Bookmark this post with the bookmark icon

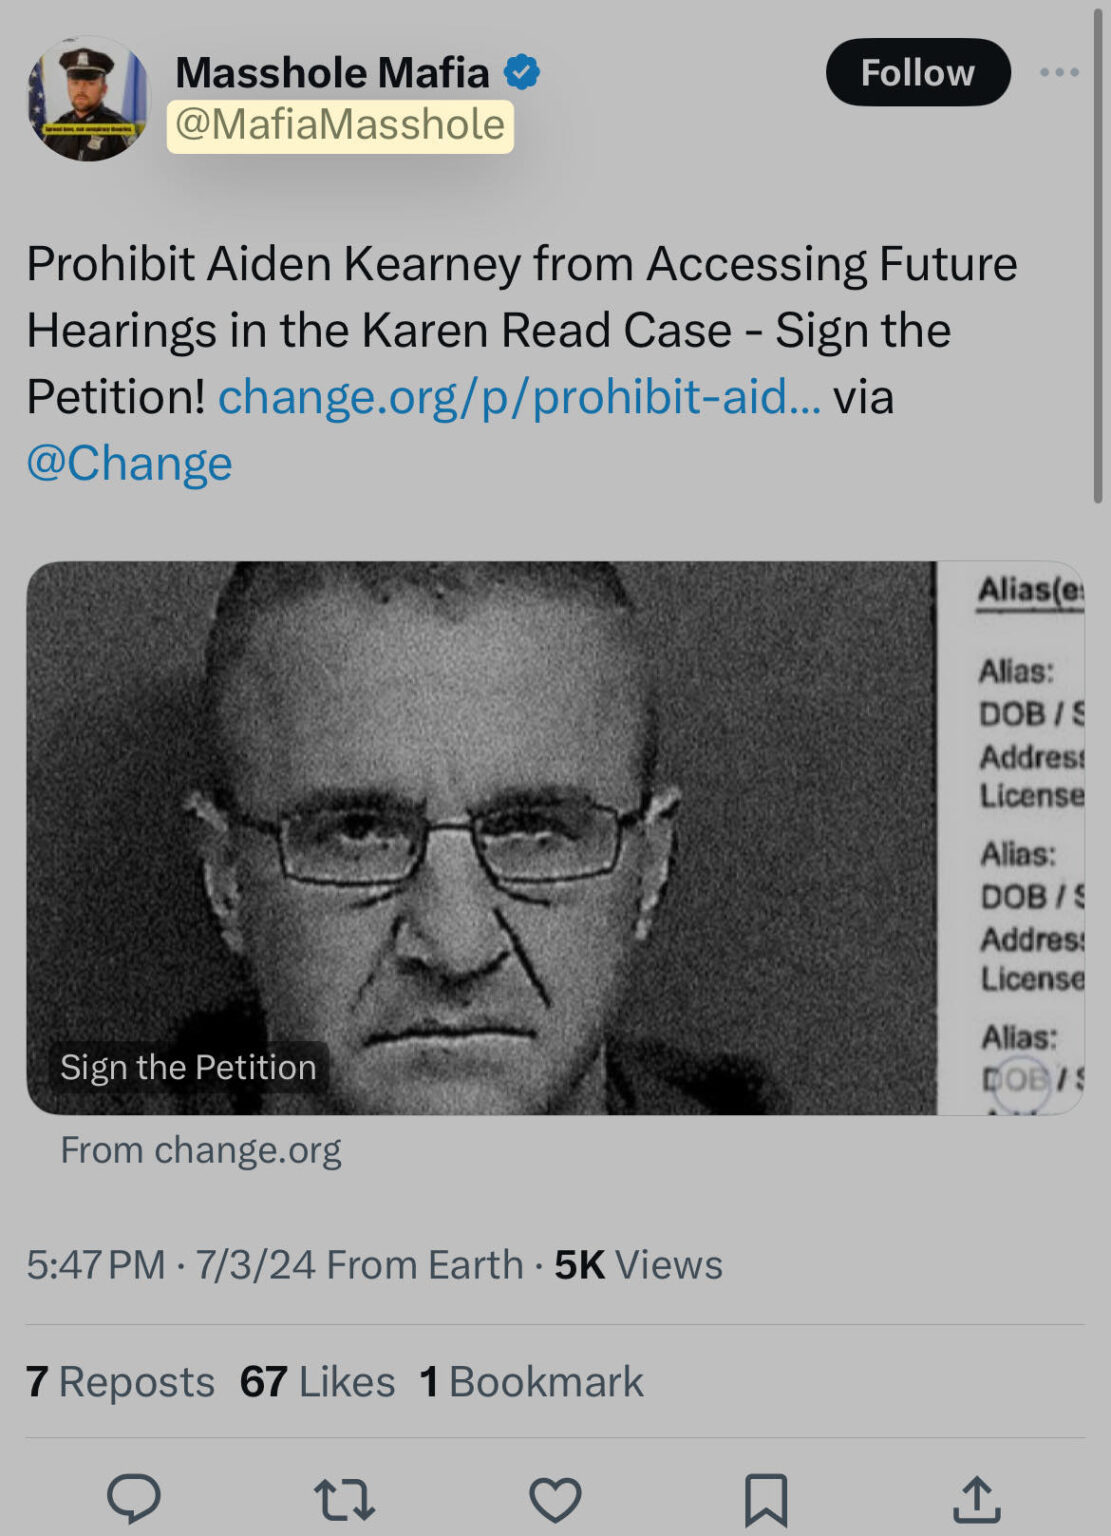click(x=766, y=1499)
